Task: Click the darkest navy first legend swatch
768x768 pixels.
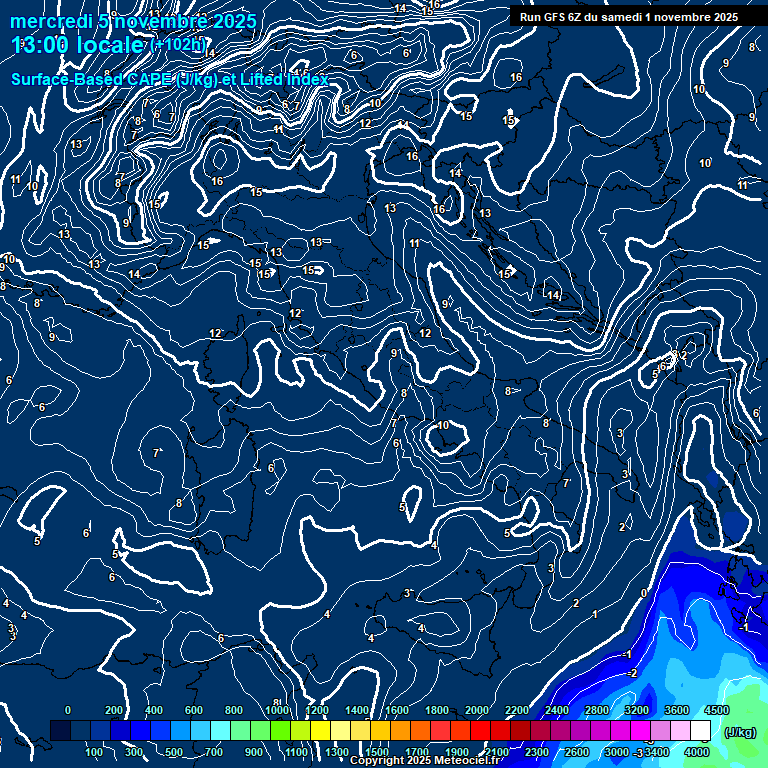Action: click(x=61, y=730)
